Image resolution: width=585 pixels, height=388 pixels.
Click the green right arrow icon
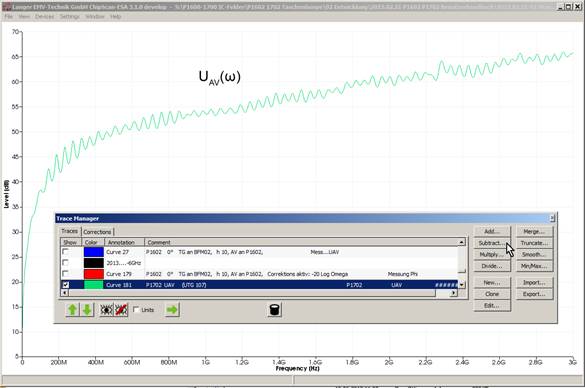tap(172, 310)
